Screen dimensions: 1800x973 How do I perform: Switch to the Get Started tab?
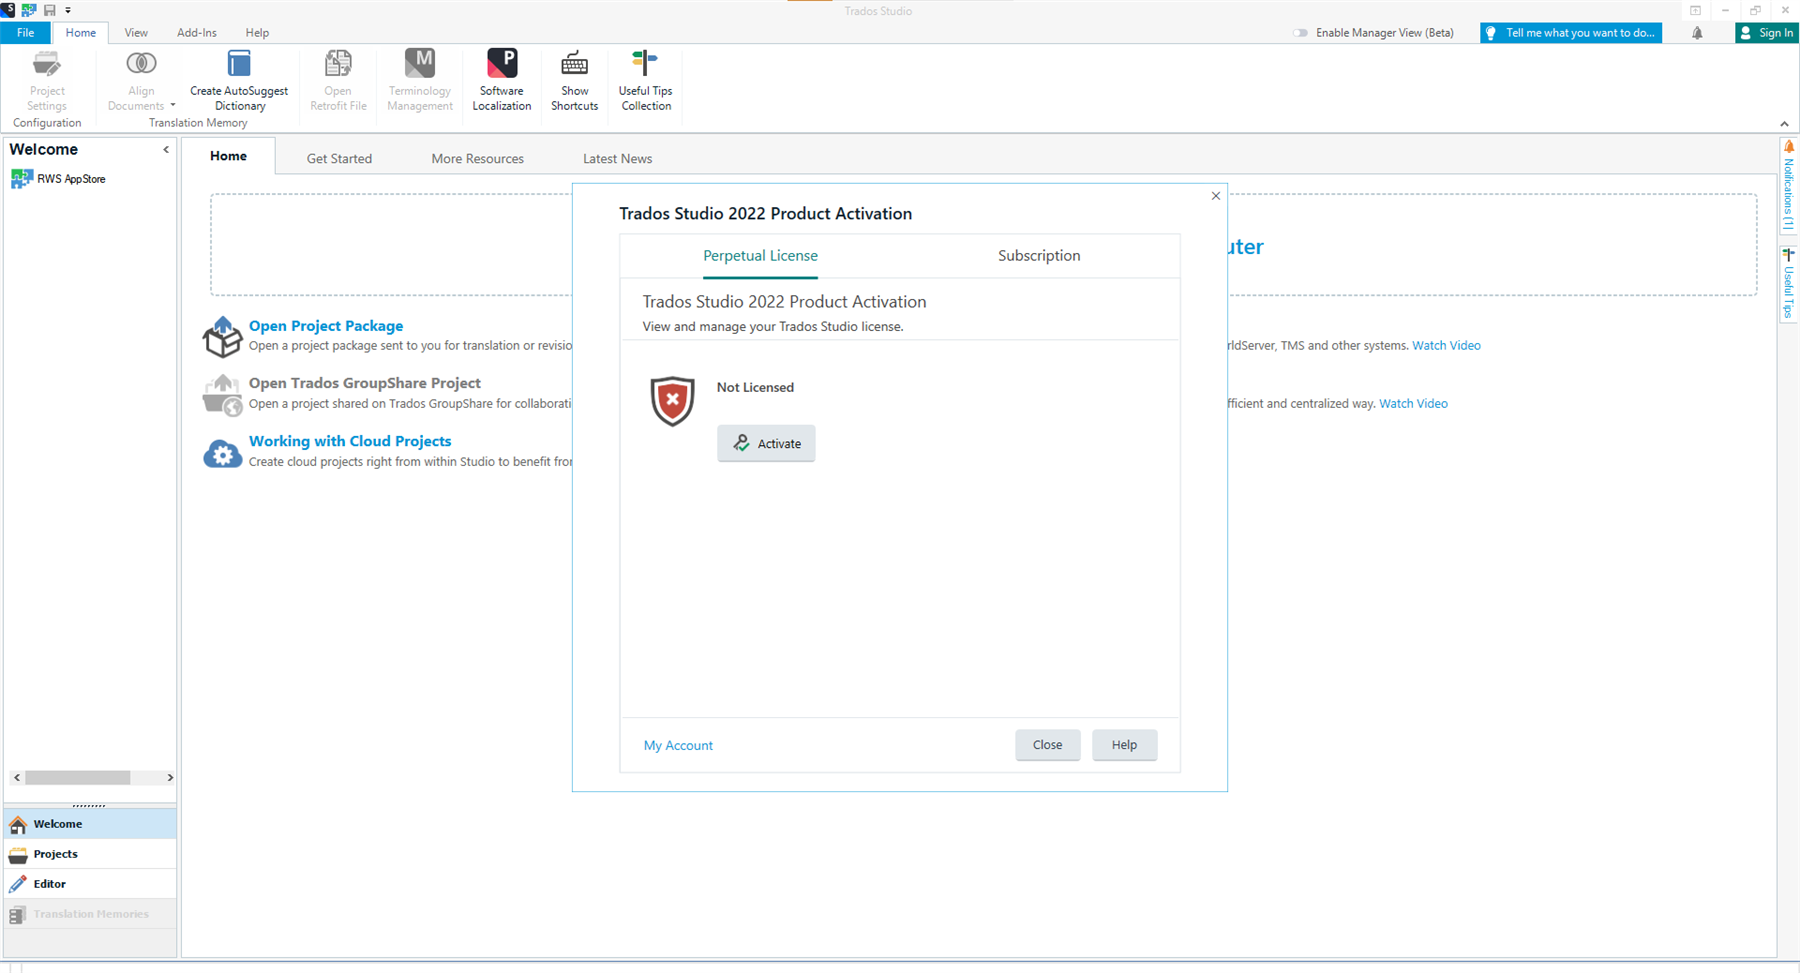tap(339, 158)
